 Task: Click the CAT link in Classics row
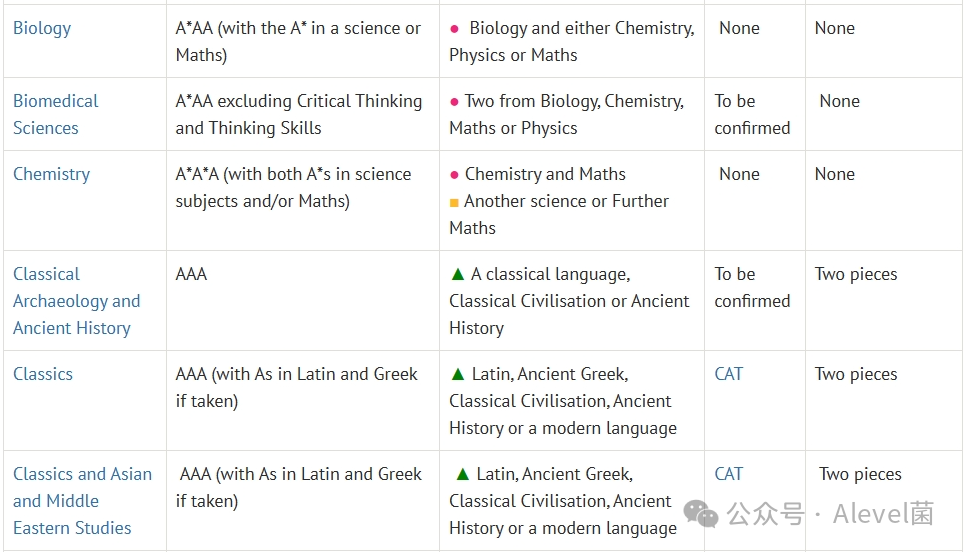coord(729,374)
